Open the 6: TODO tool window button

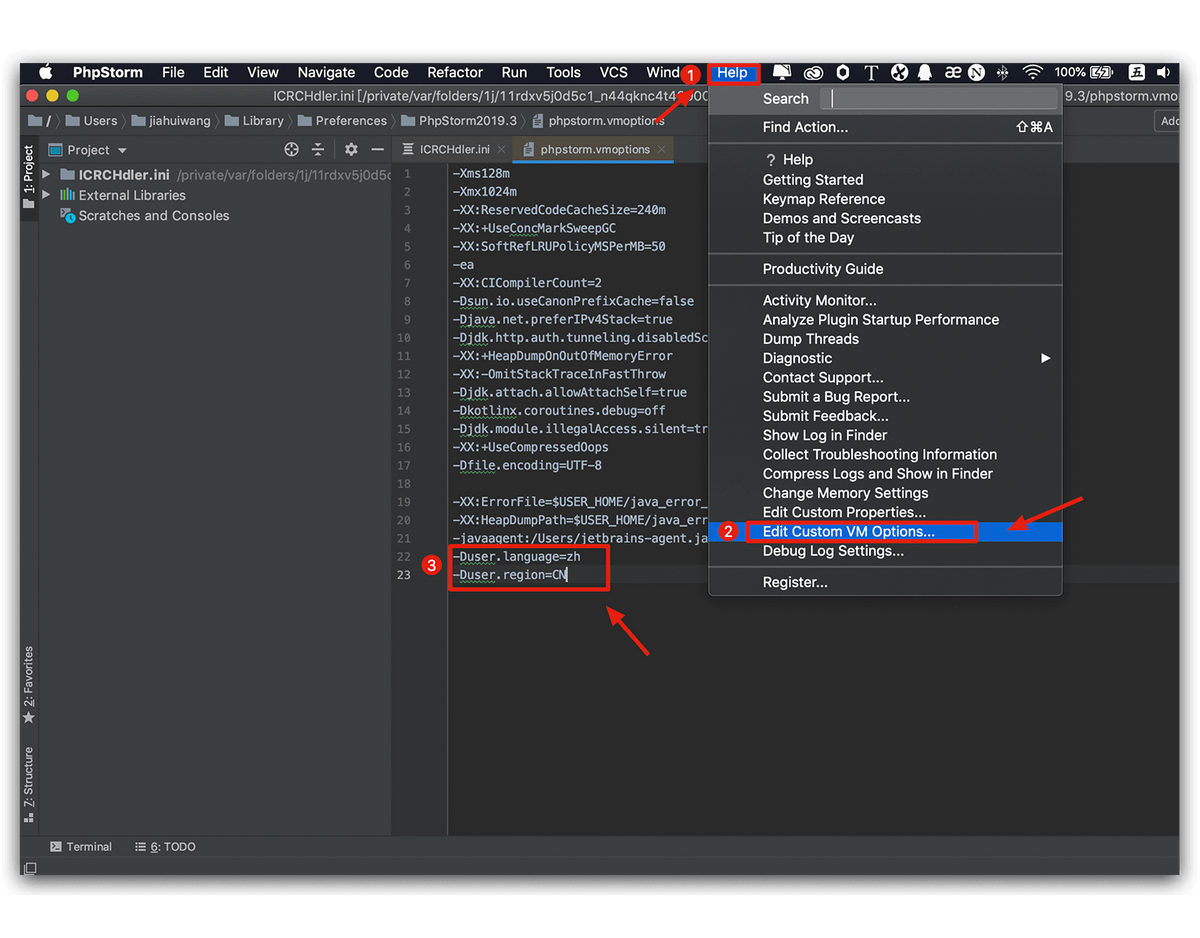click(166, 846)
